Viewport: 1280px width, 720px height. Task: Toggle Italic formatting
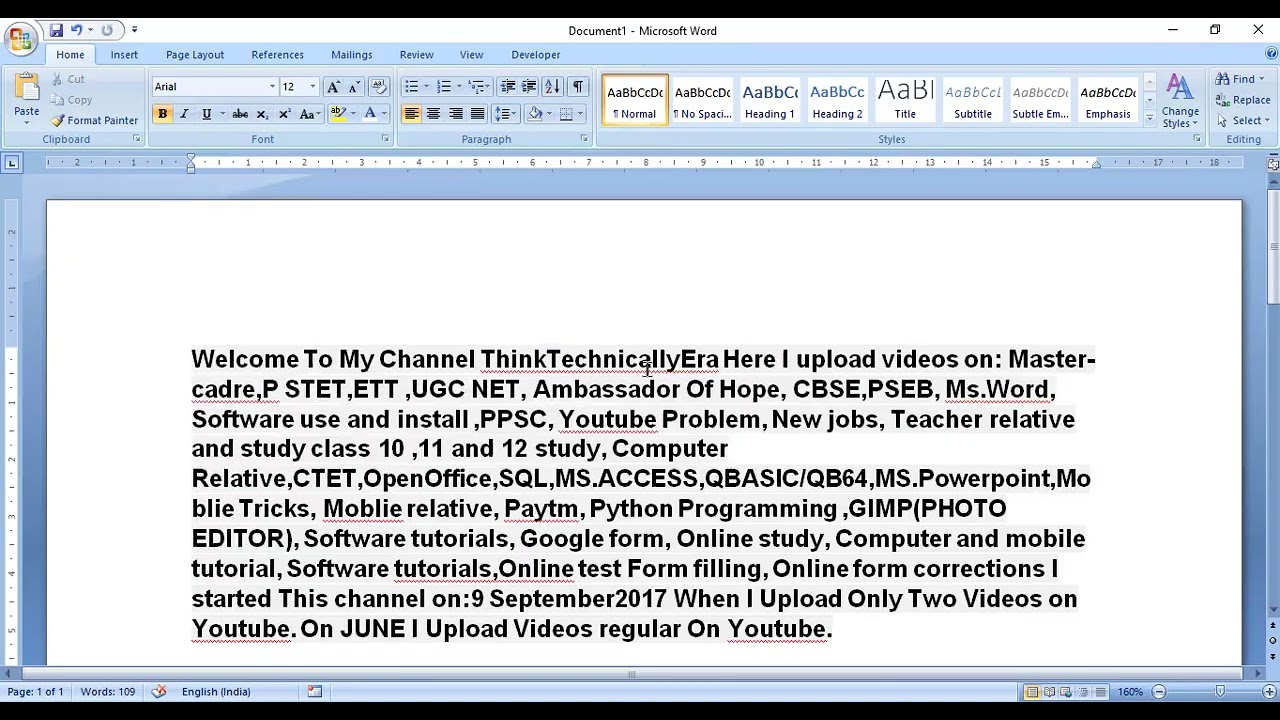pos(184,114)
